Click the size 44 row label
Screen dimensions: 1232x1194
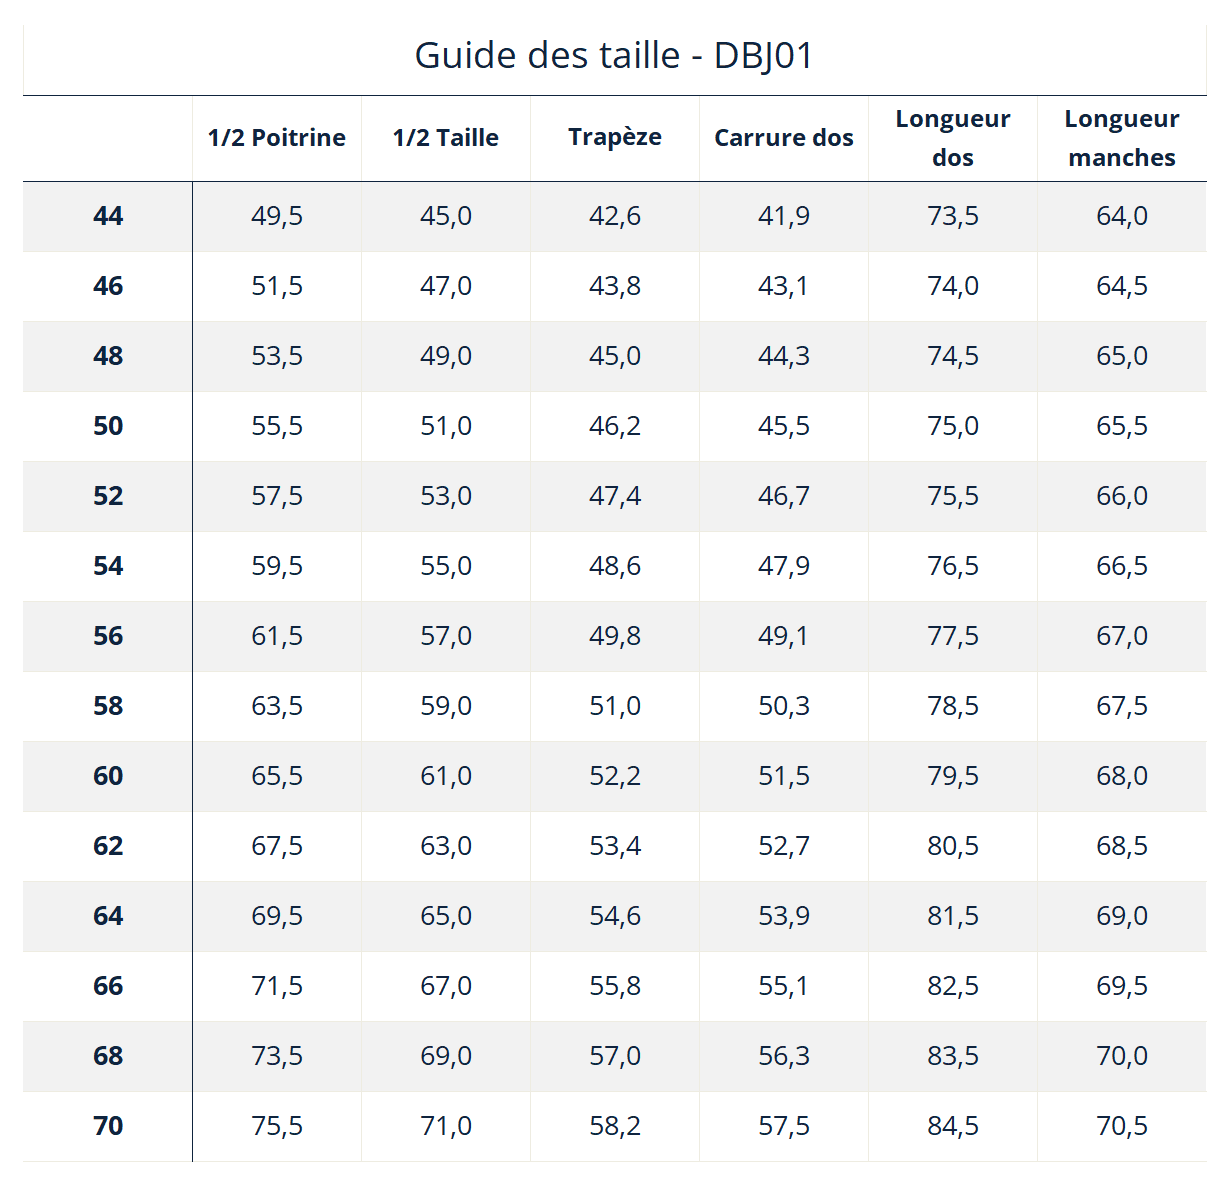point(108,216)
